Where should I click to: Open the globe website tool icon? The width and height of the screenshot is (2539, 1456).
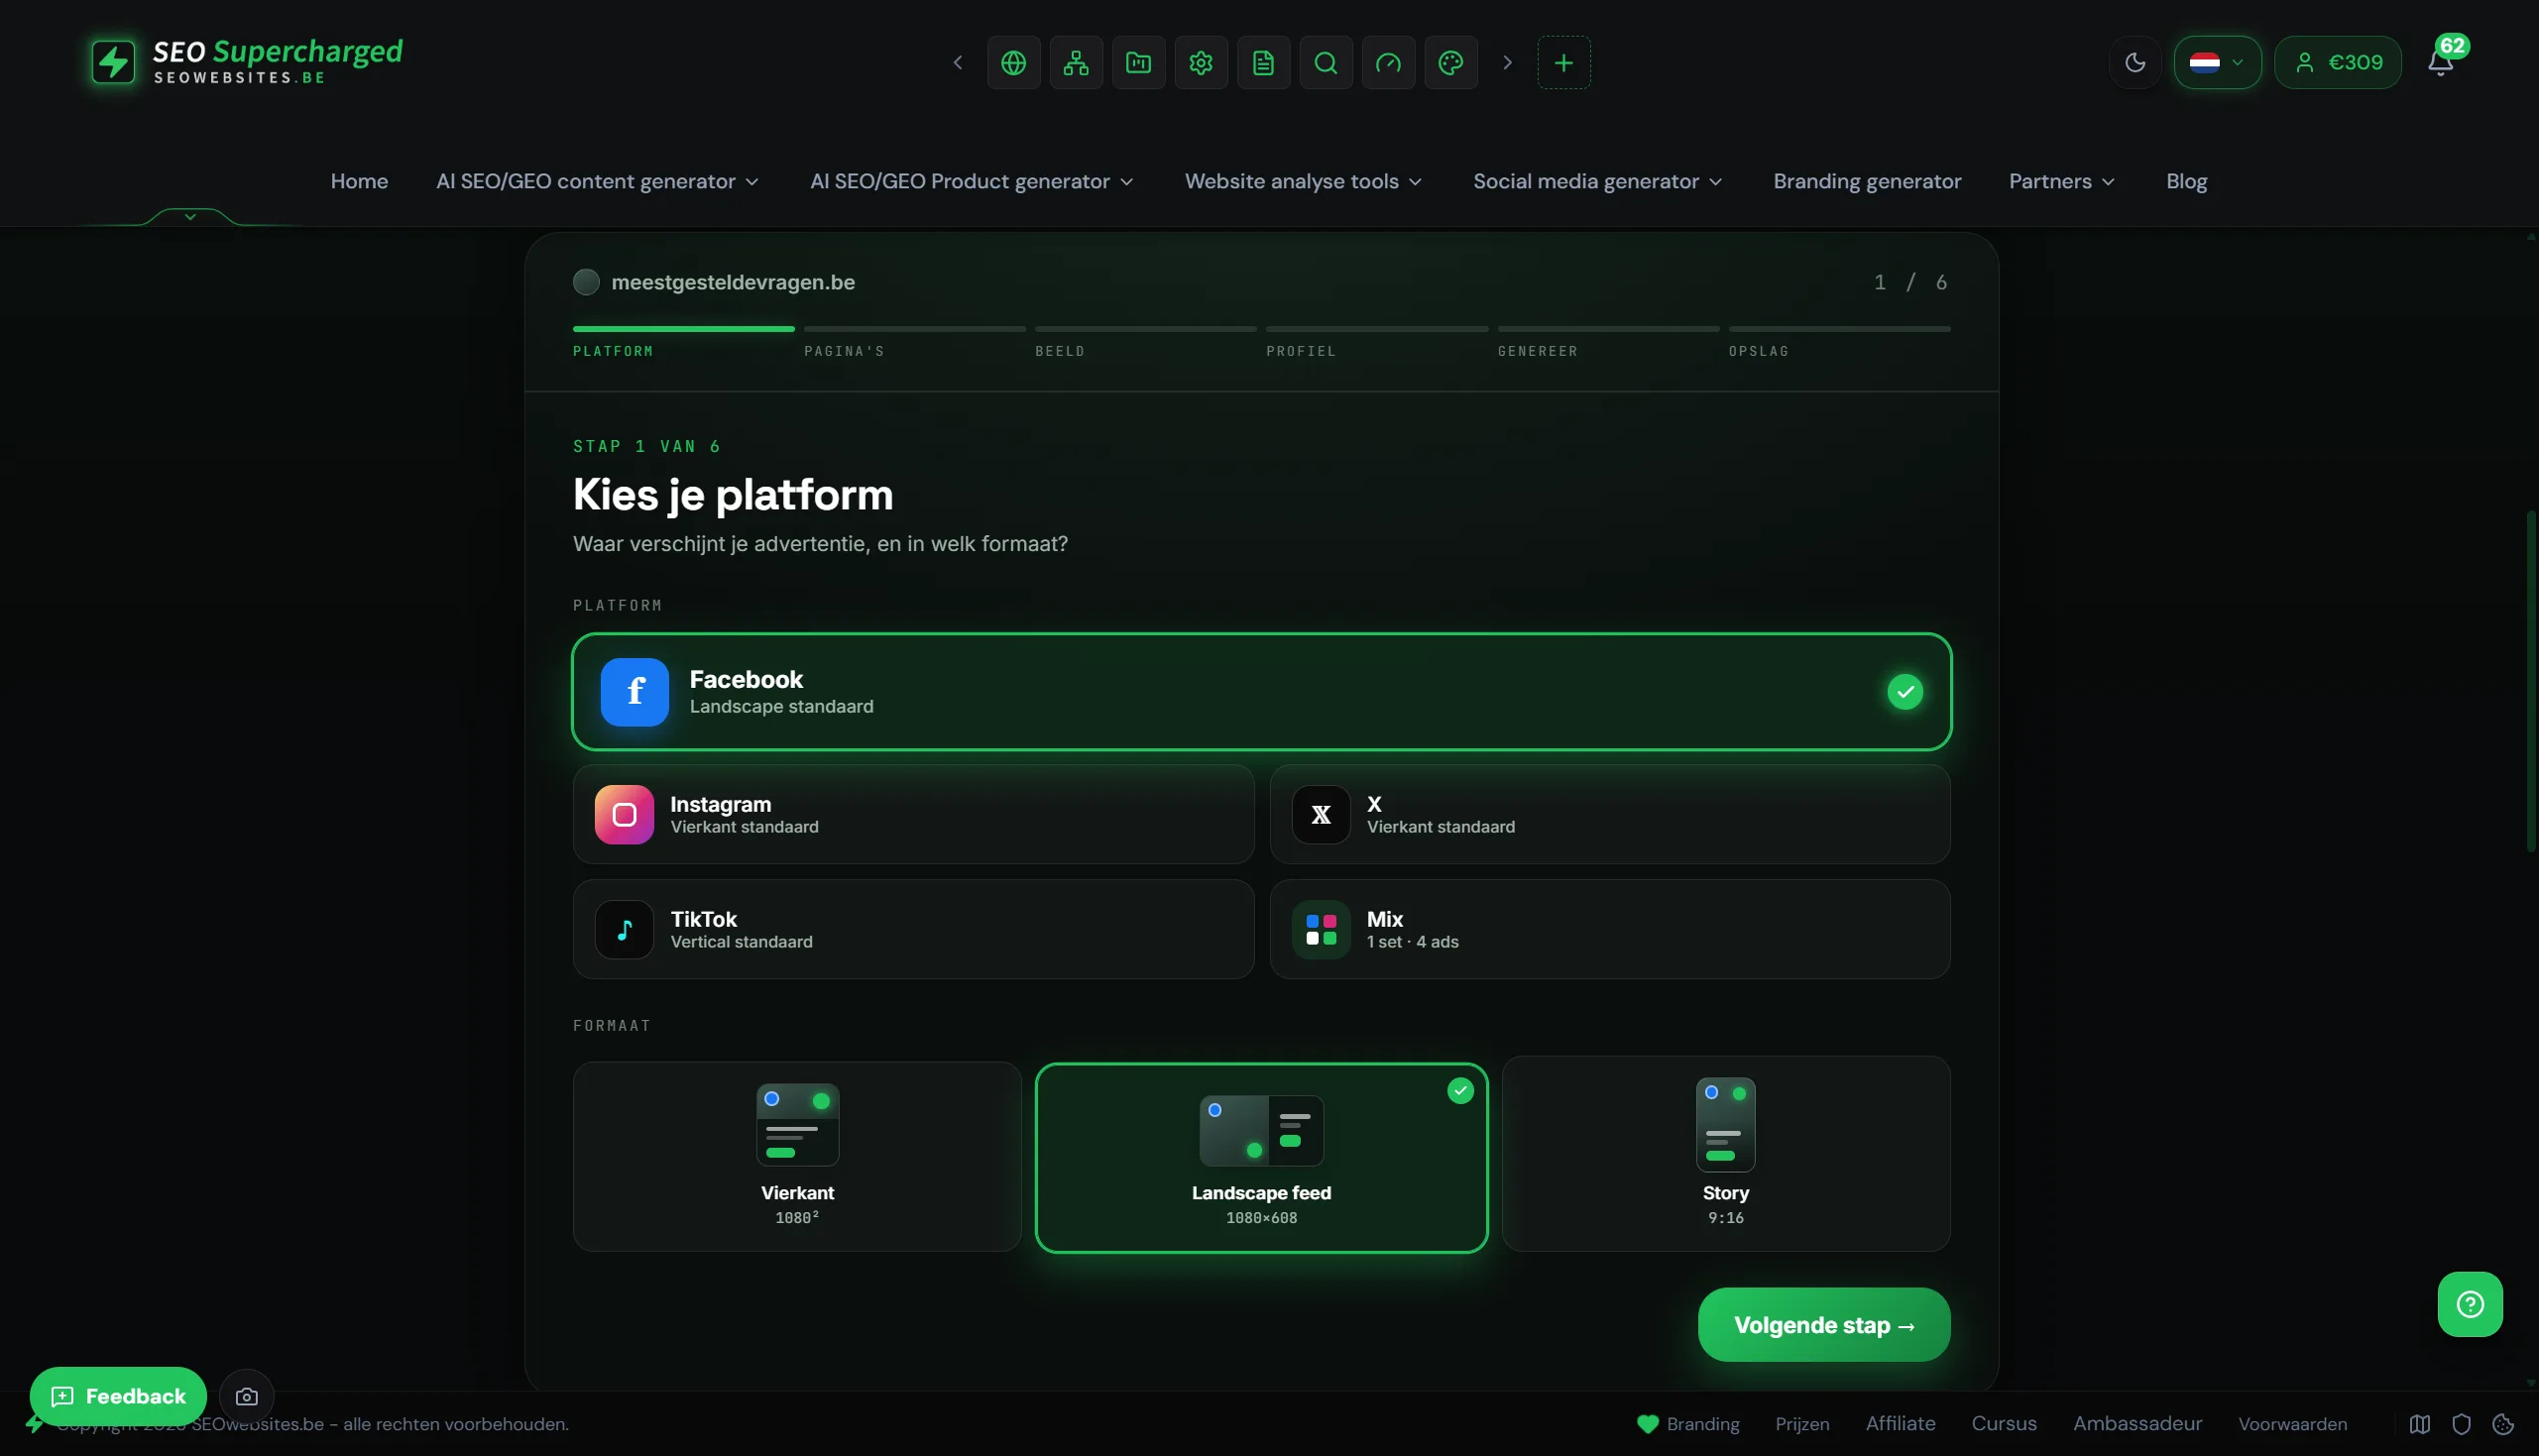point(1013,63)
